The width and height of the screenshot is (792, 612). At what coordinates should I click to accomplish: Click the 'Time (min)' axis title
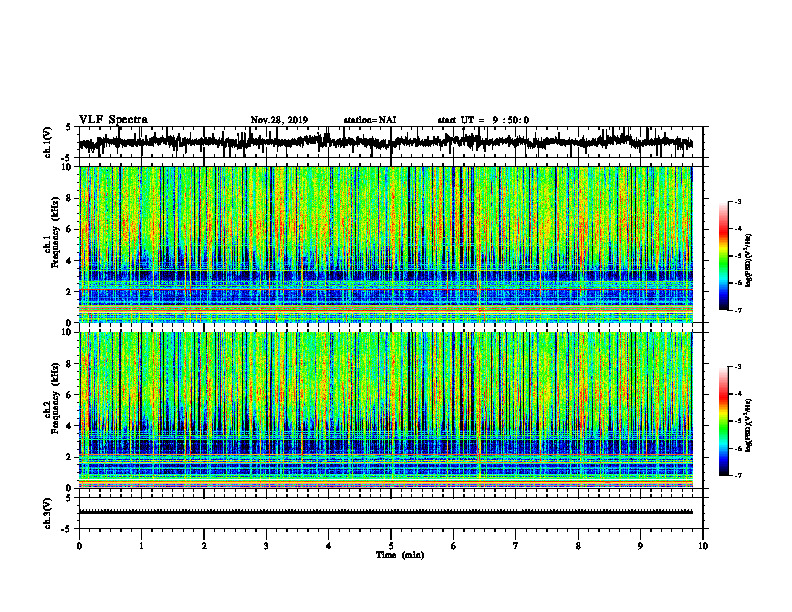(x=400, y=555)
